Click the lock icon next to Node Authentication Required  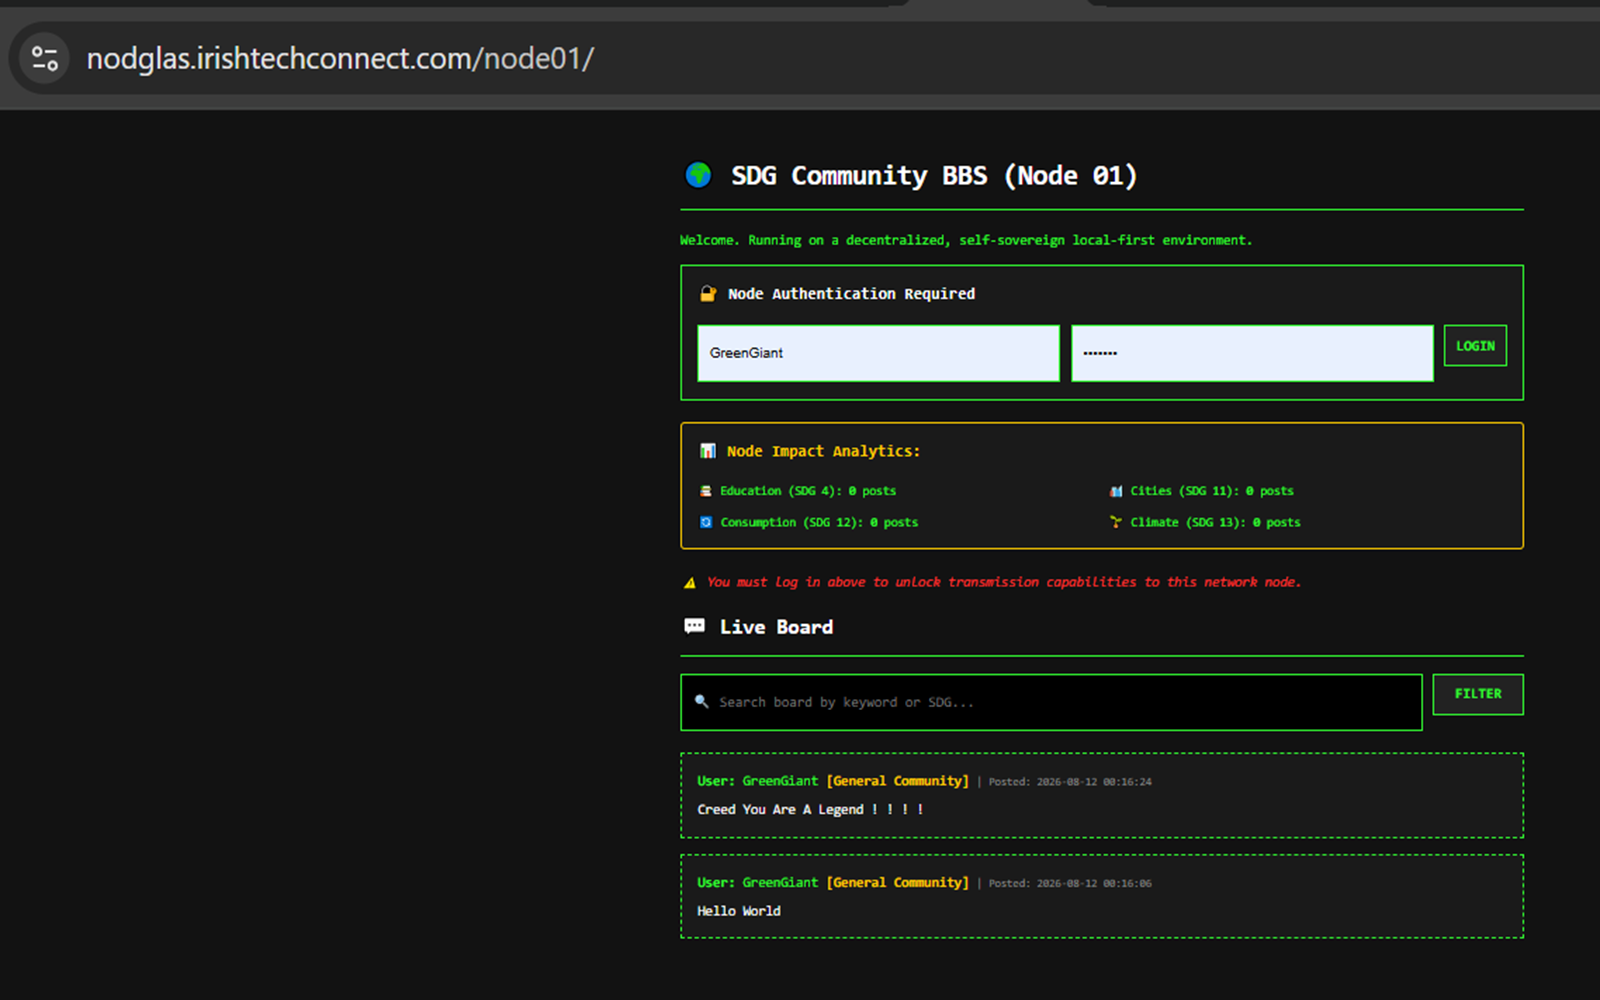[708, 293]
